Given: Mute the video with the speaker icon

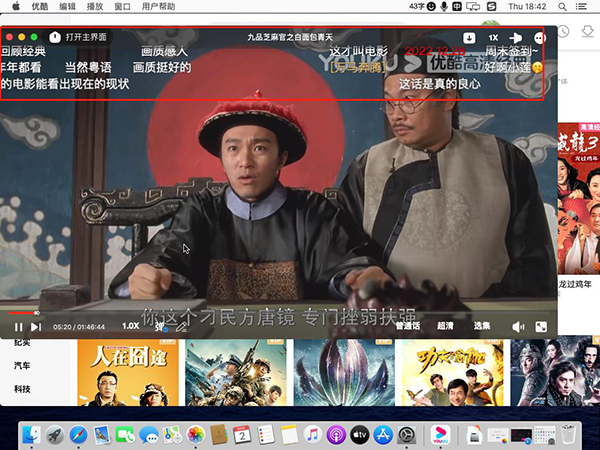Looking at the screenshot, I should pos(518,326).
